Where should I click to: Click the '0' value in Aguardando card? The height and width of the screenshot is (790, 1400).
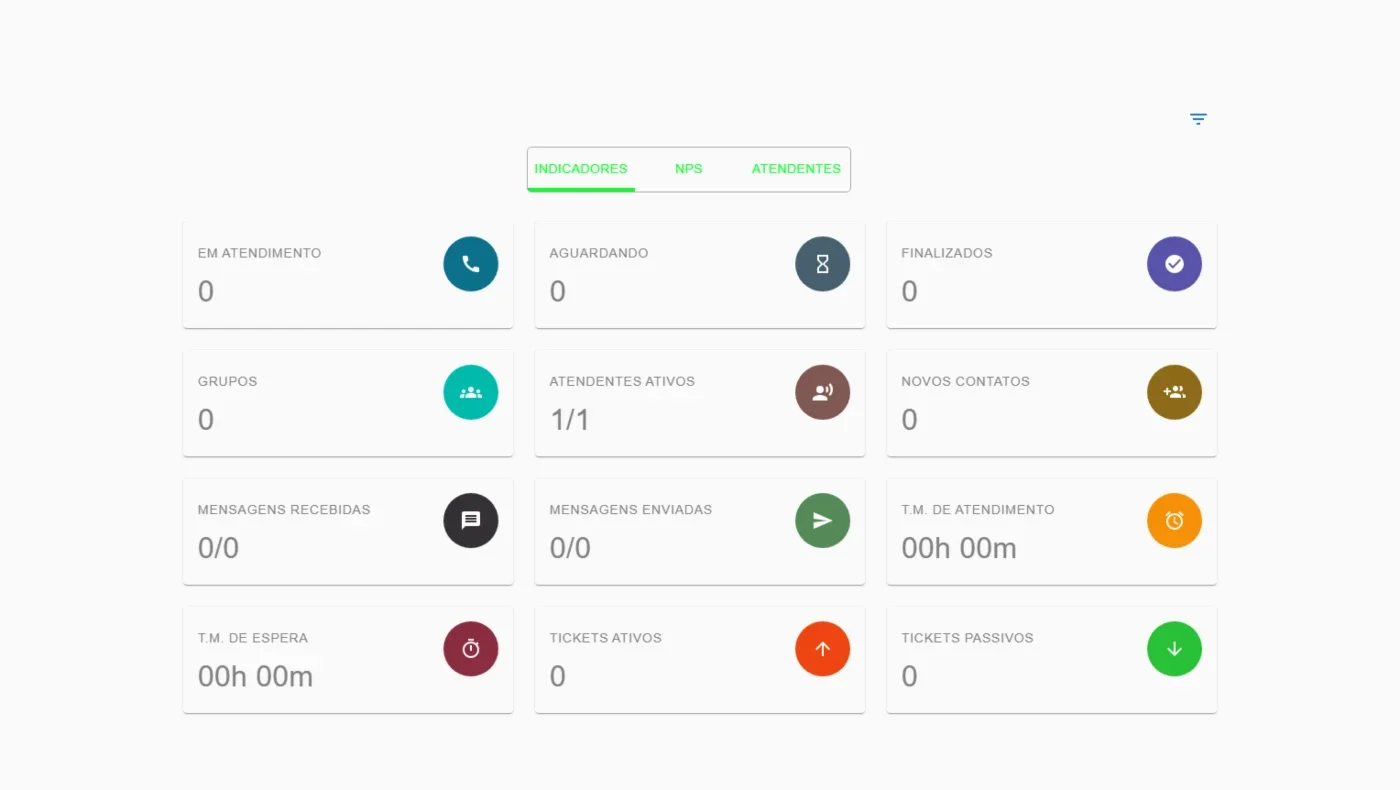pyautogui.click(x=558, y=291)
